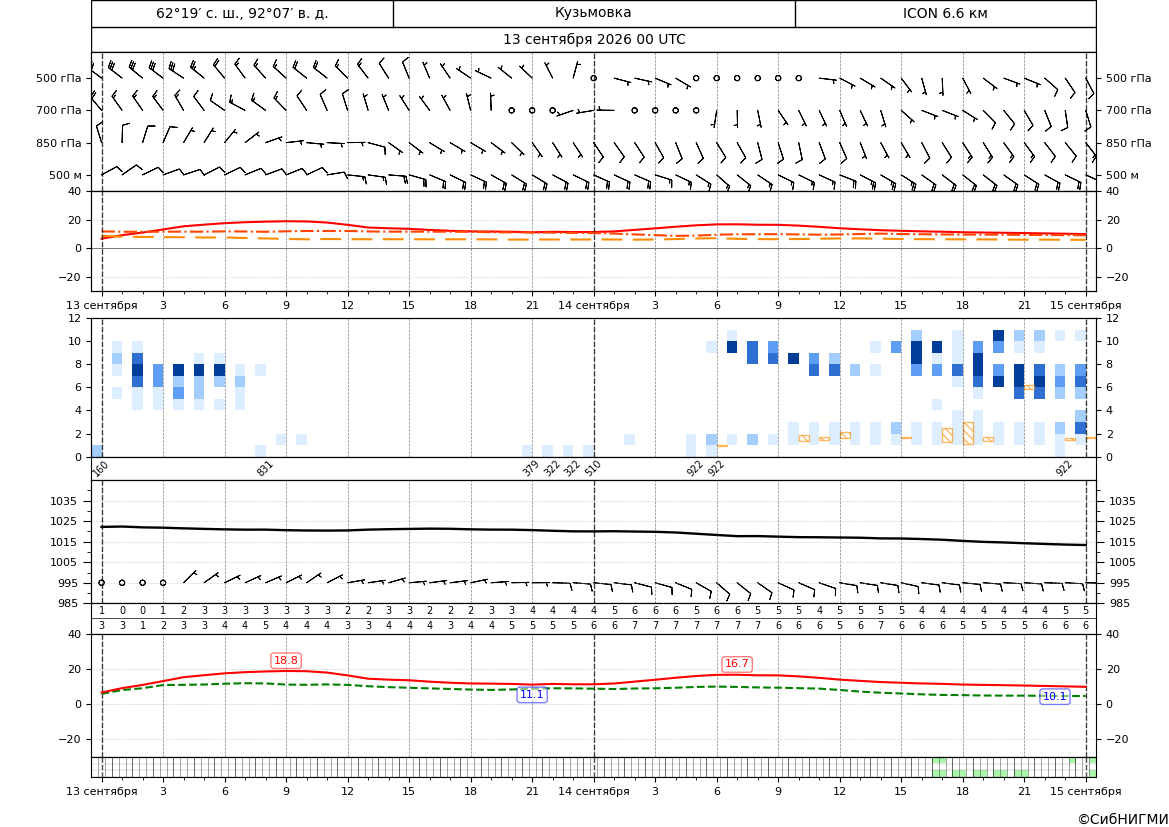
Task: Click the left 500 м wind level label
Action: pyautogui.click(x=66, y=175)
